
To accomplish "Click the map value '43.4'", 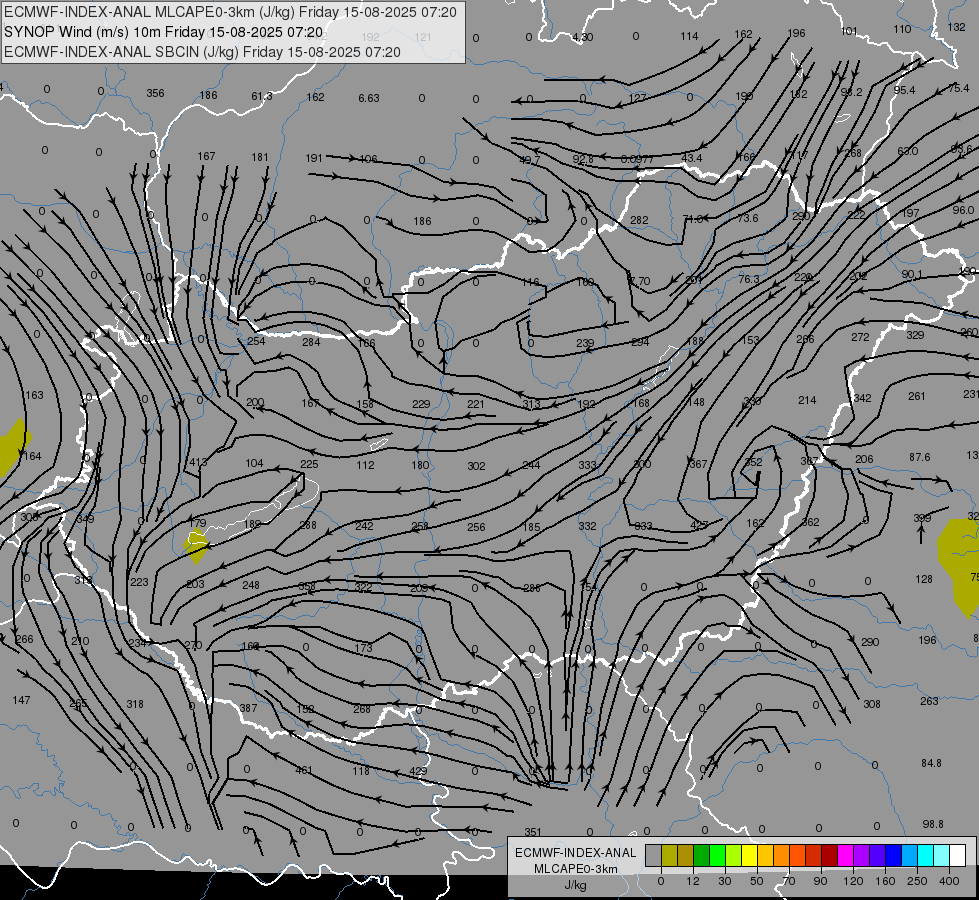I will (x=692, y=158).
